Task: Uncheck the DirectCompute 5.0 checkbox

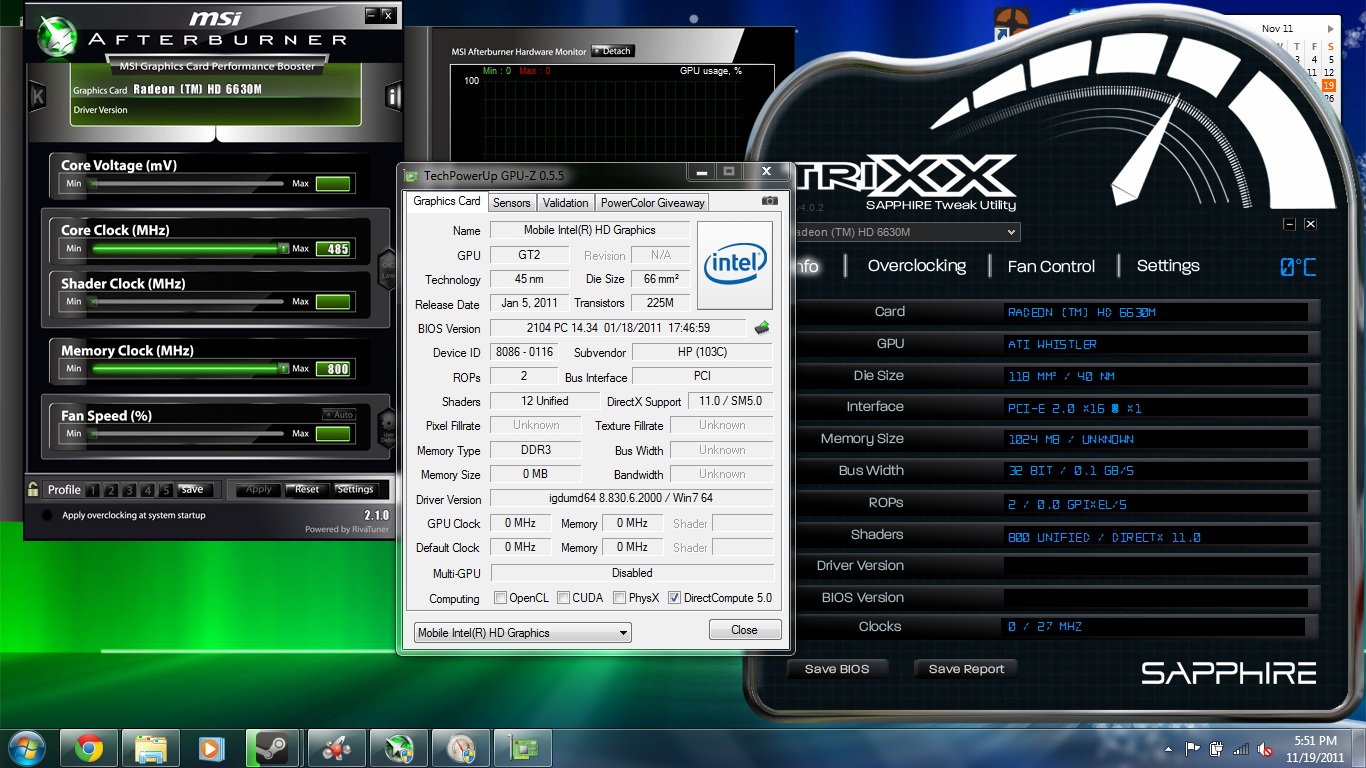Action: coord(674,598)
